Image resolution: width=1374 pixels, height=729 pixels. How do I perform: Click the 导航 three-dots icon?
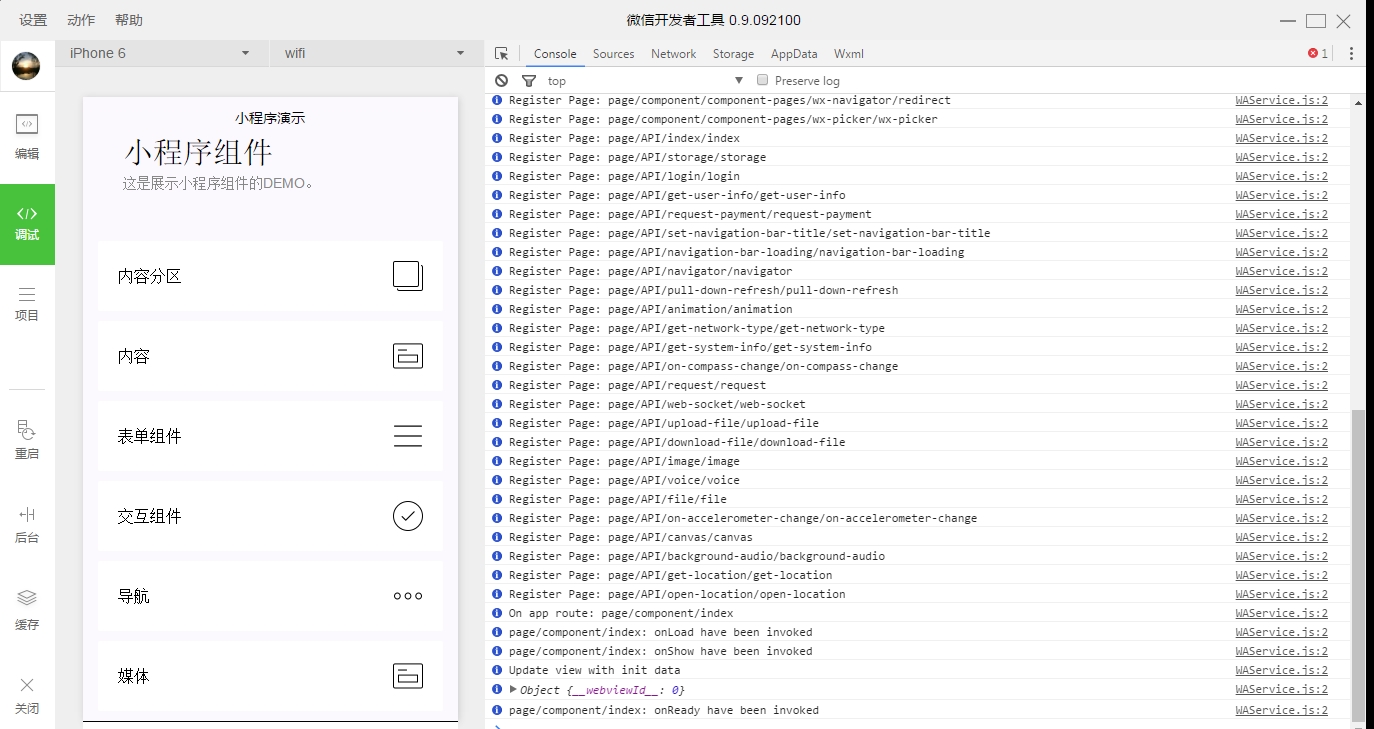[x=408, y=596]
